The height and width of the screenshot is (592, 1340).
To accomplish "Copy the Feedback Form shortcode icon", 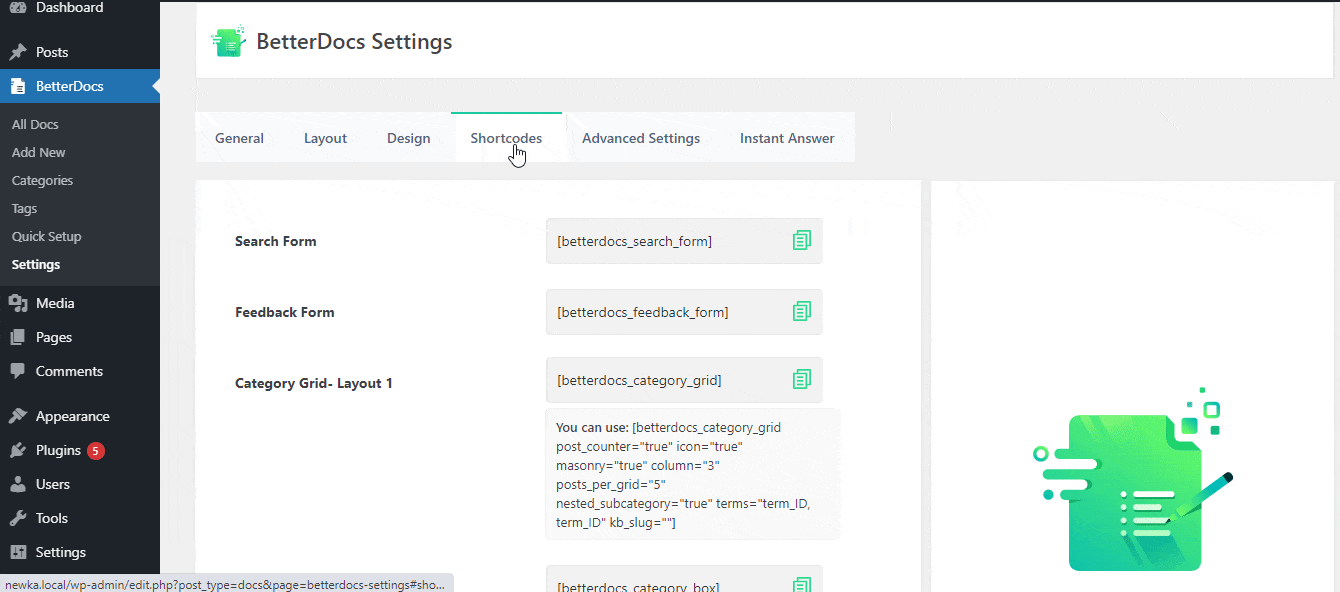I will tap(801, 312).
